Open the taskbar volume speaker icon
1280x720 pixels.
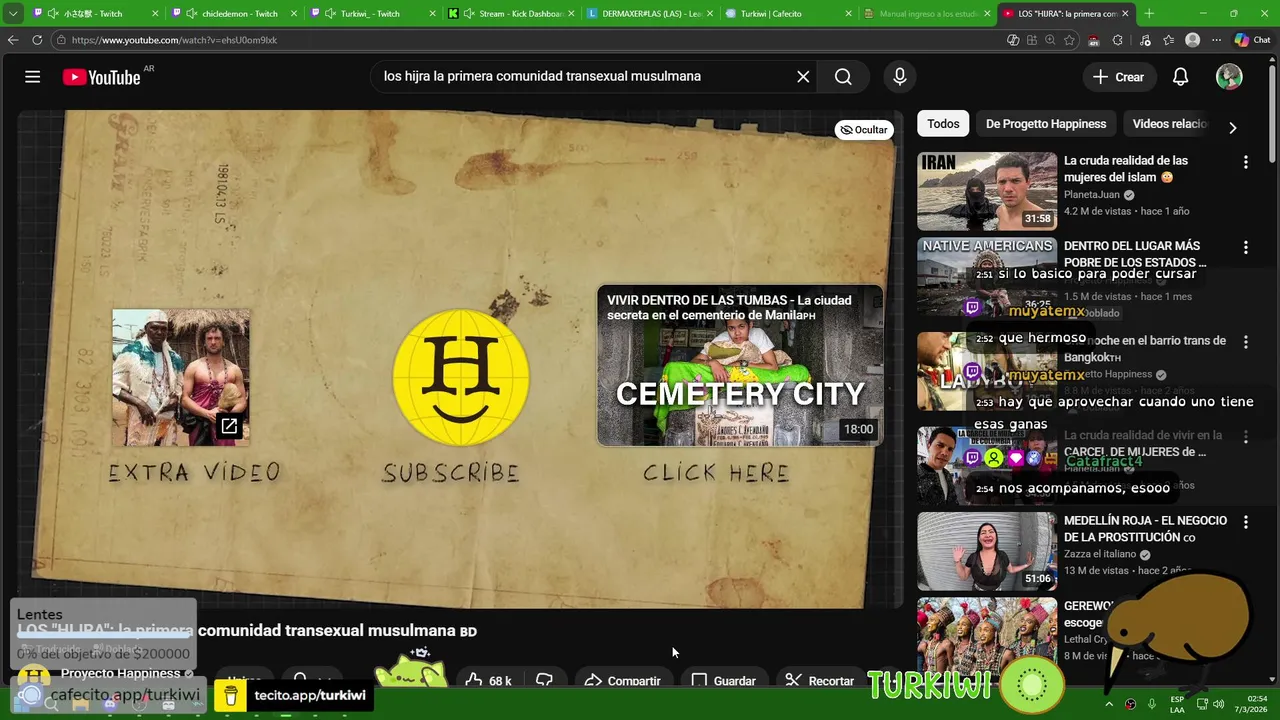(1218, 704)
